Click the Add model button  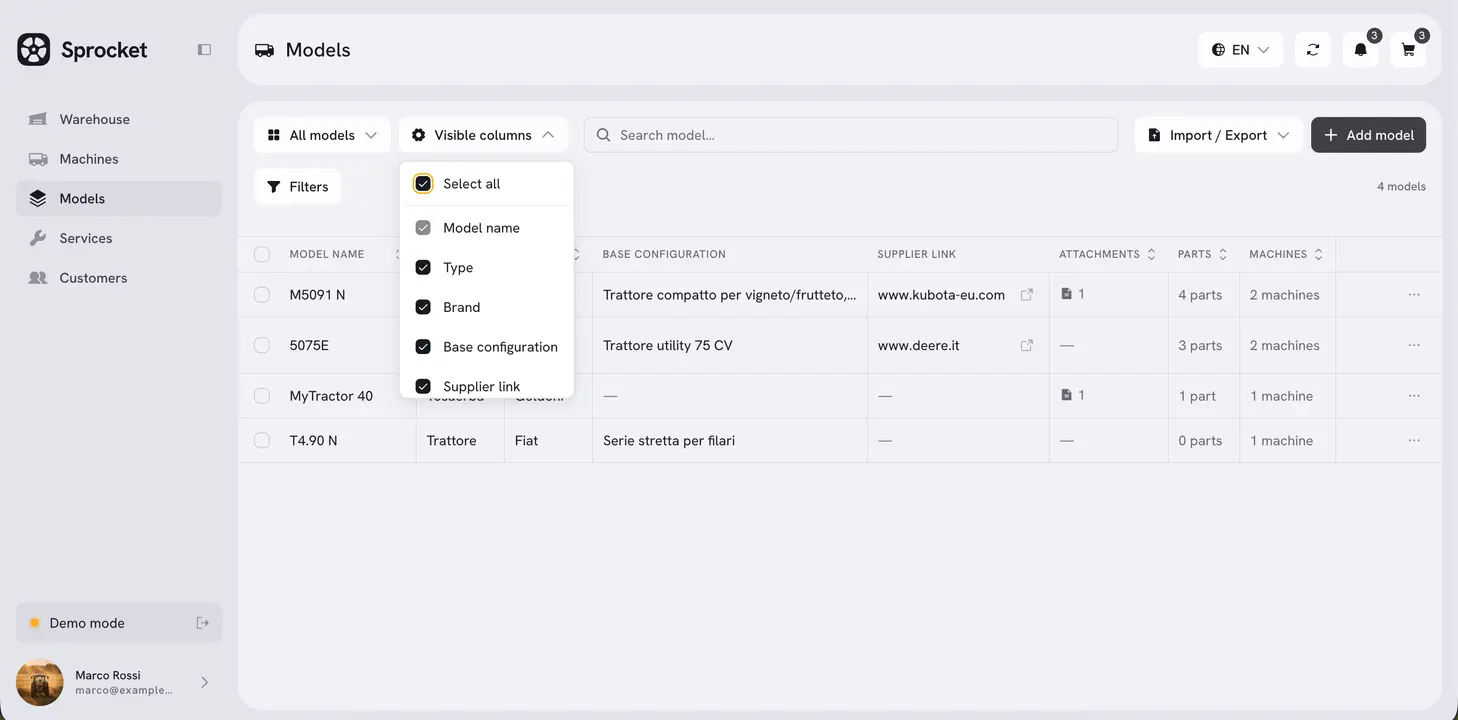[1368, 135]
